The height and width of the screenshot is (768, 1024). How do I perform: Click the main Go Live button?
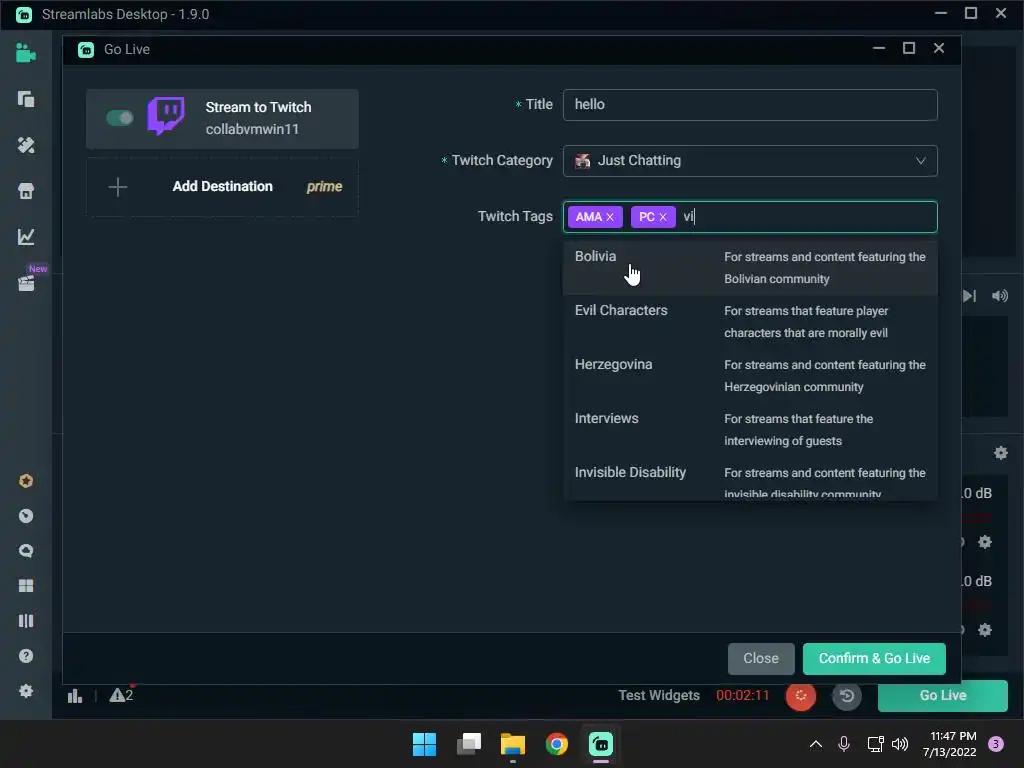[x=942, y=696]
